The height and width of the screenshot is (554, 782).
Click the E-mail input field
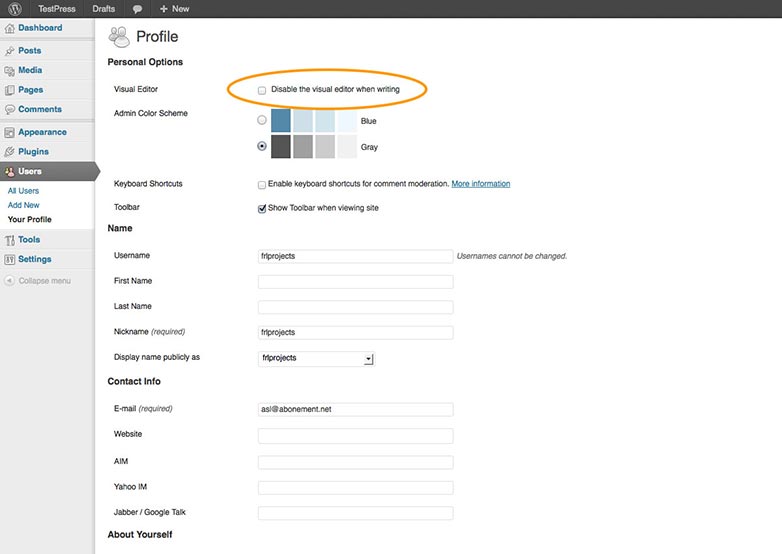[356, 409]
